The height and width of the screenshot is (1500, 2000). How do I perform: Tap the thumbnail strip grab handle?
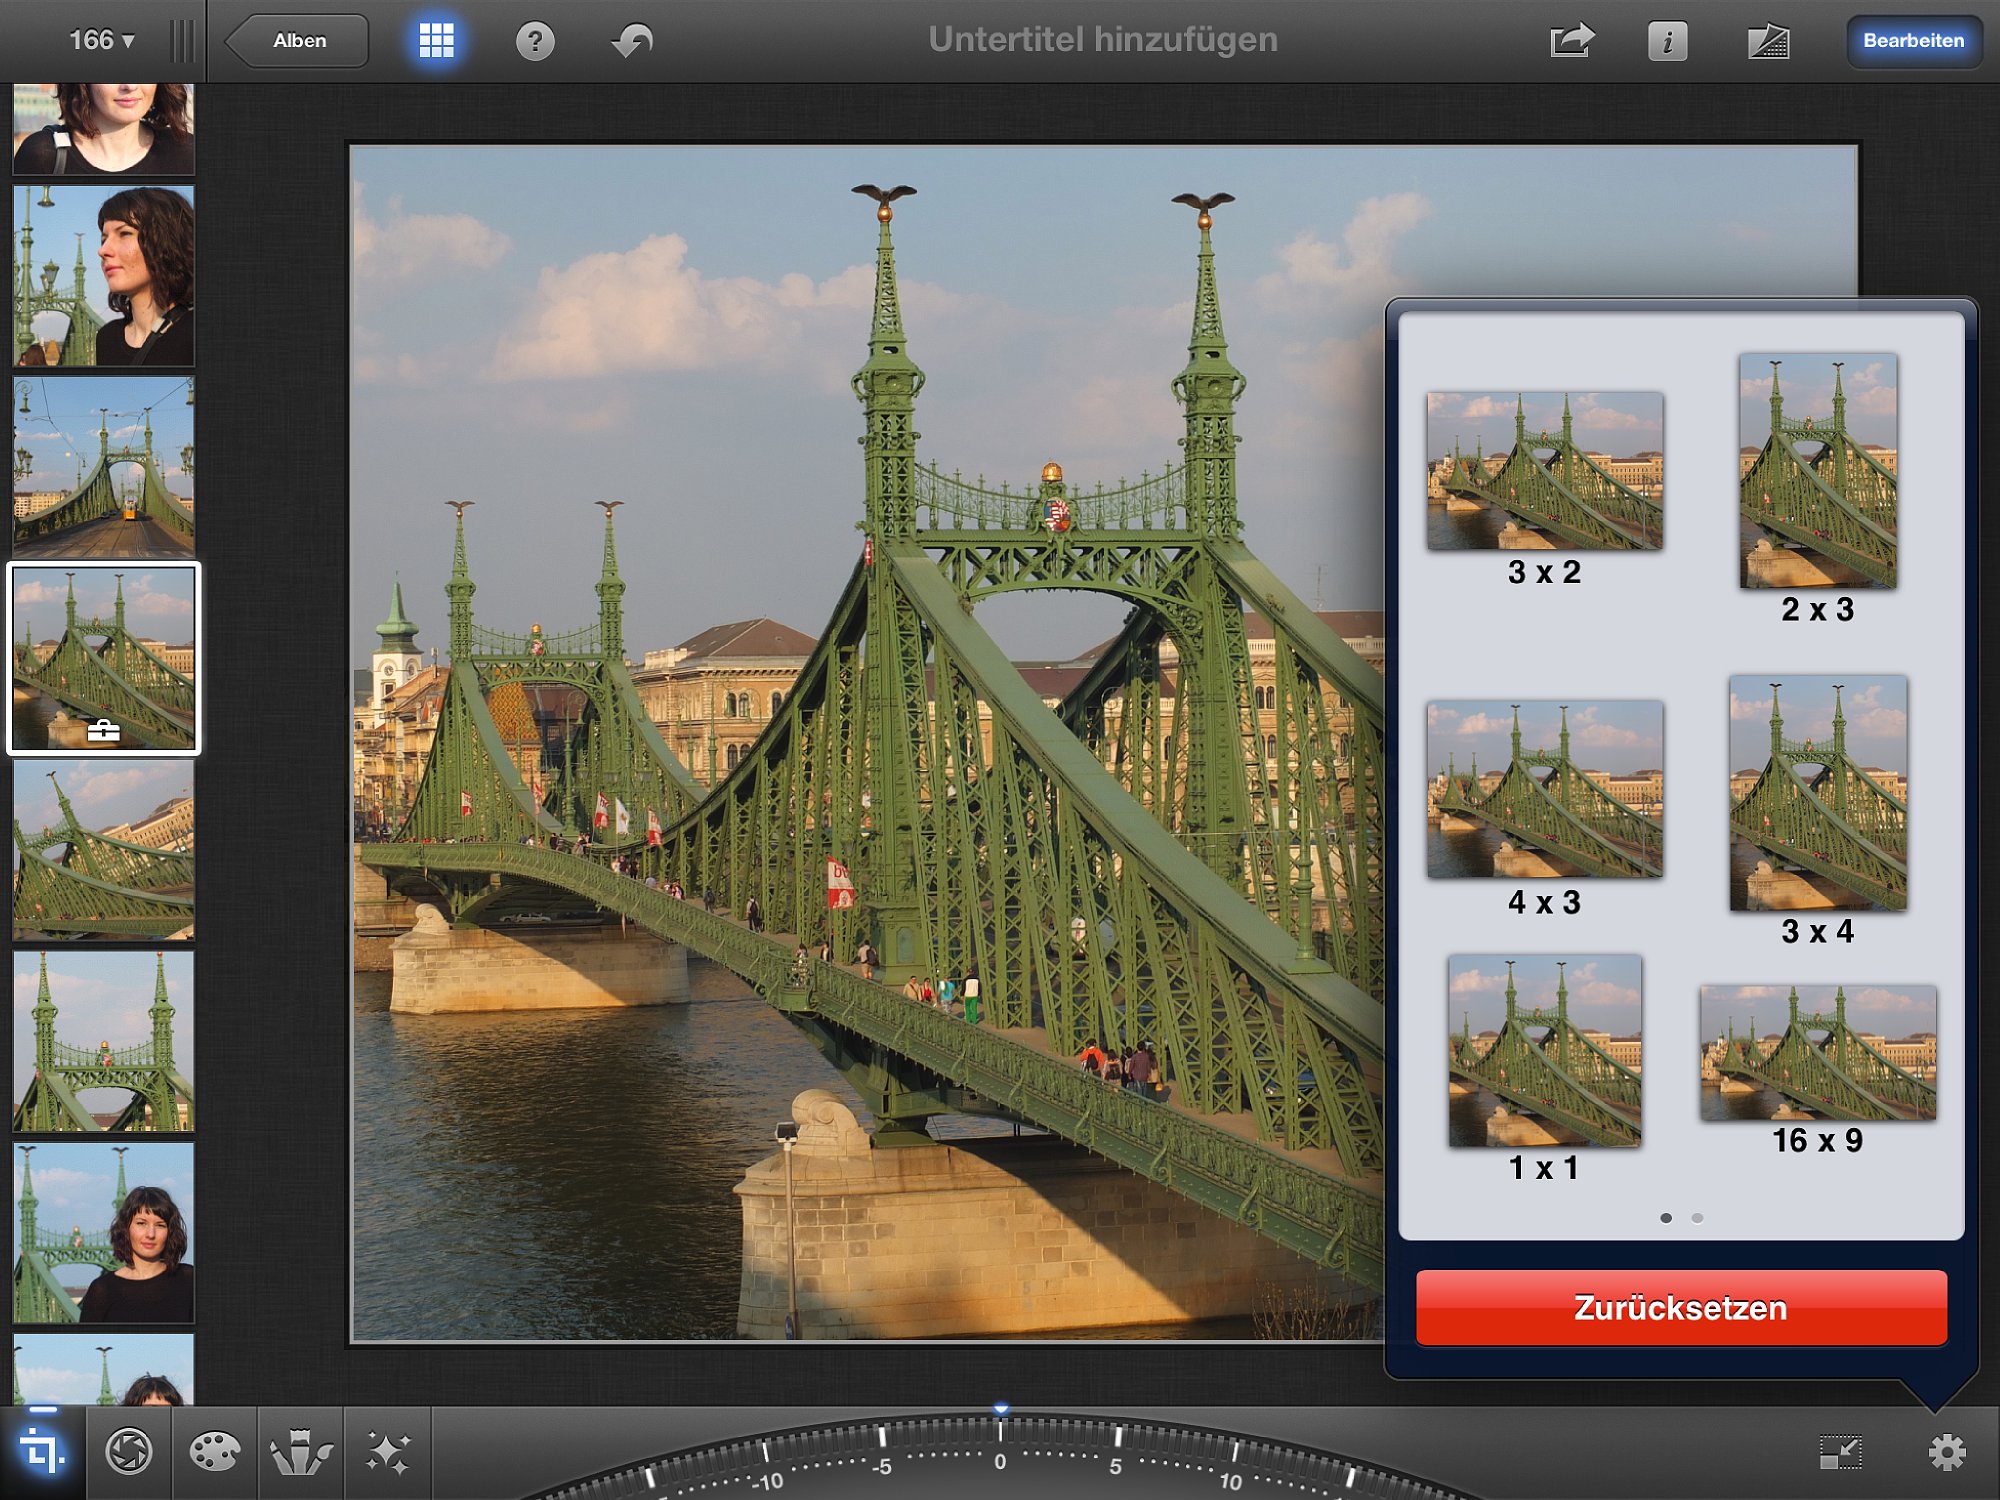click(182, 41)
